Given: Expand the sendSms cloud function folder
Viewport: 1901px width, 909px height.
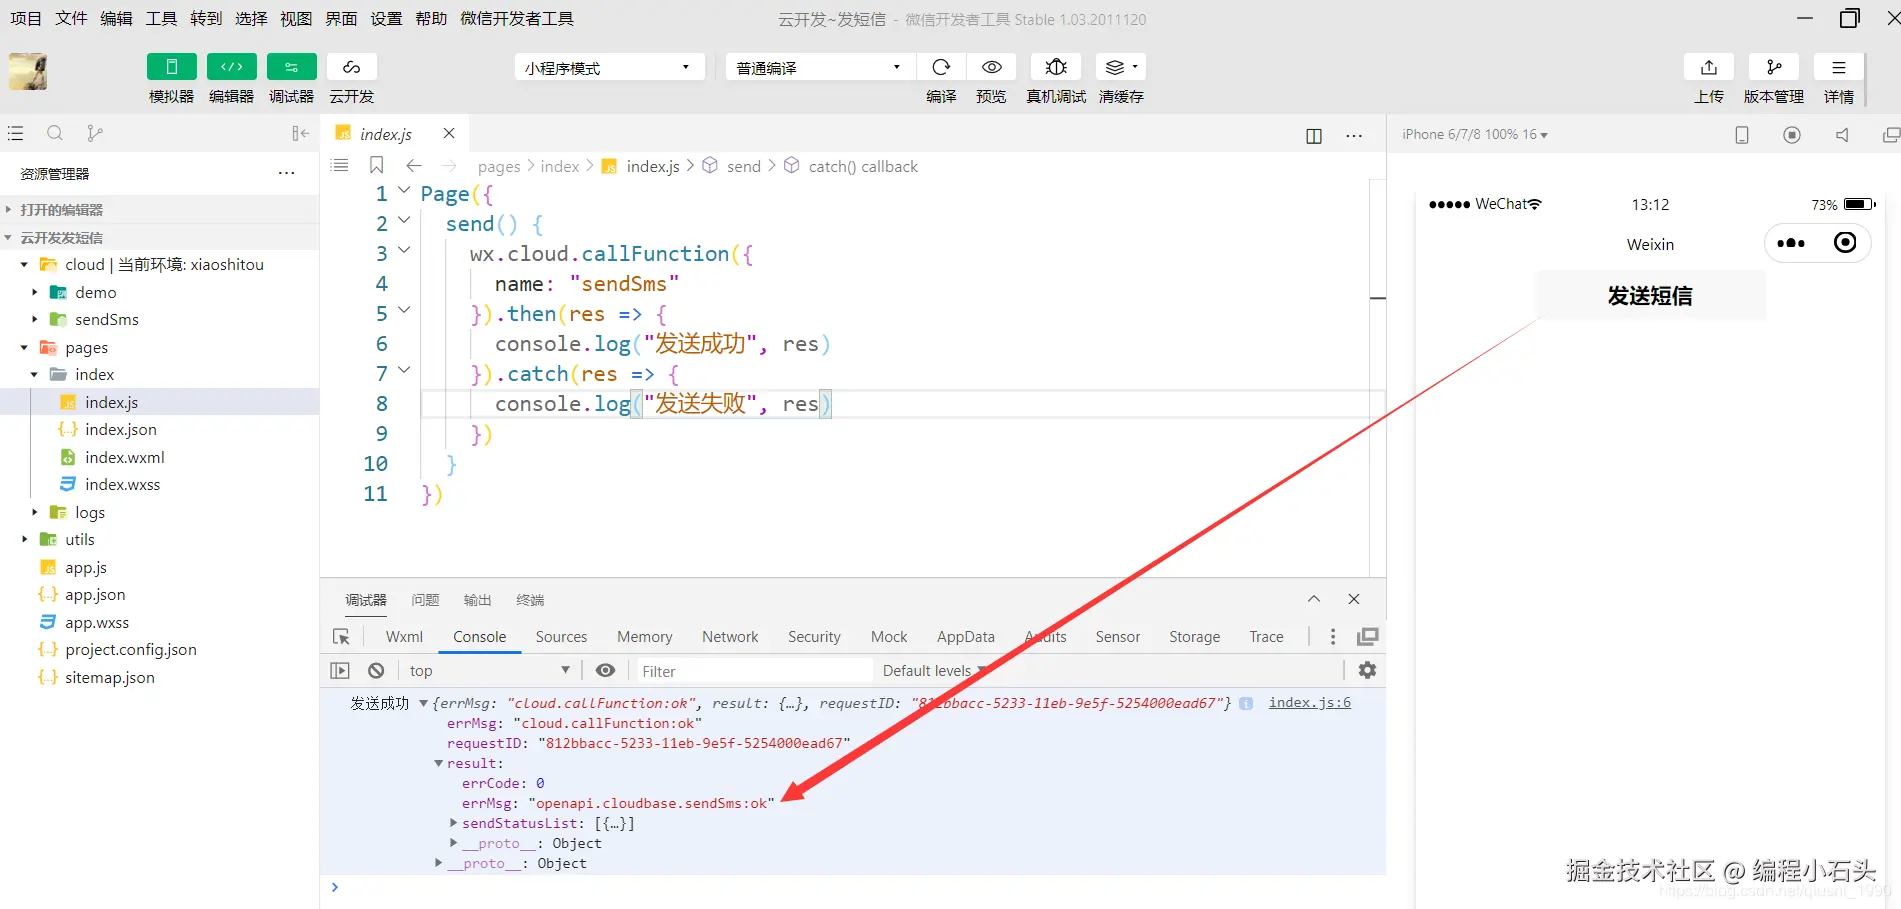Looking at the screenshot, I should coord(34,320).
